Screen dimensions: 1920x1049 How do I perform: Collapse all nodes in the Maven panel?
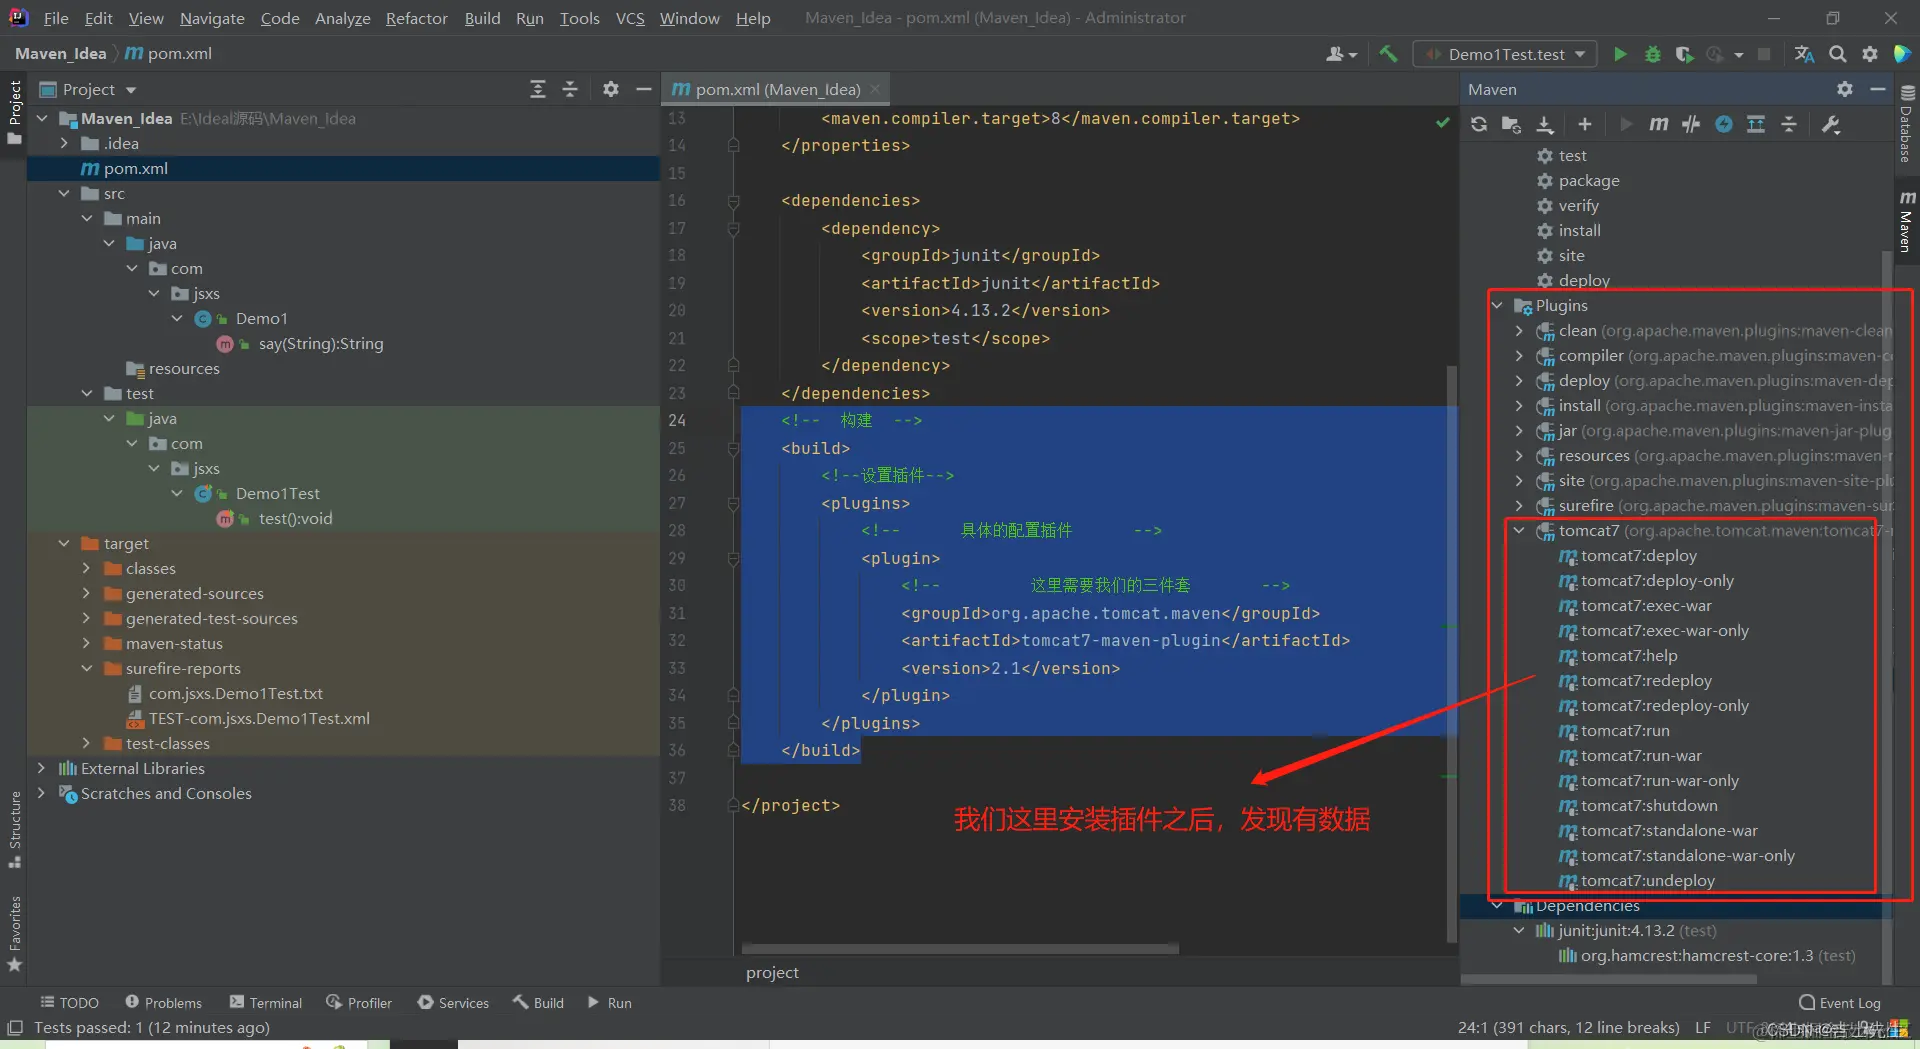[1789, 124]
